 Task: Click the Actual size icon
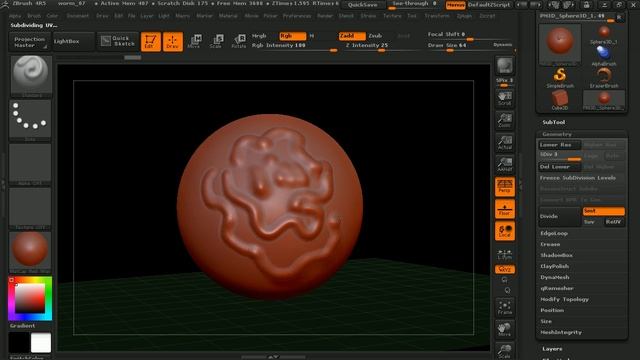[505, 142]
